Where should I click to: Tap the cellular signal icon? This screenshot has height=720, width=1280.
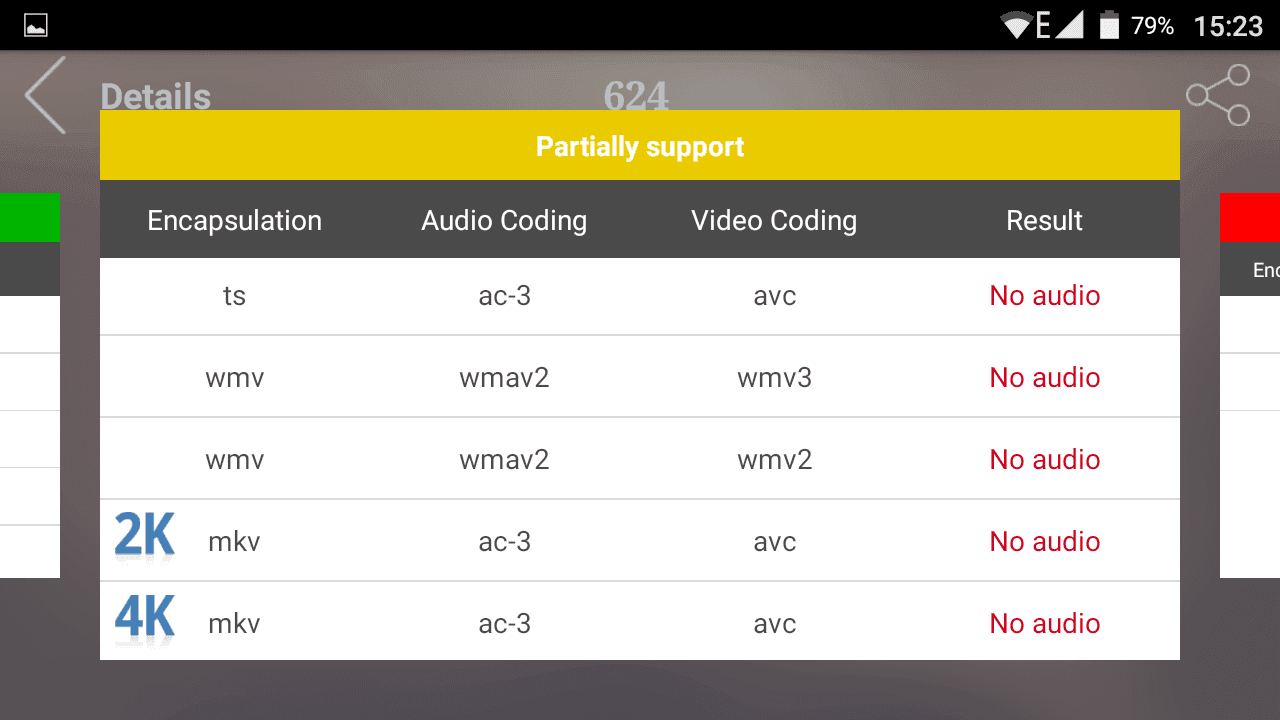point(1069,26)
